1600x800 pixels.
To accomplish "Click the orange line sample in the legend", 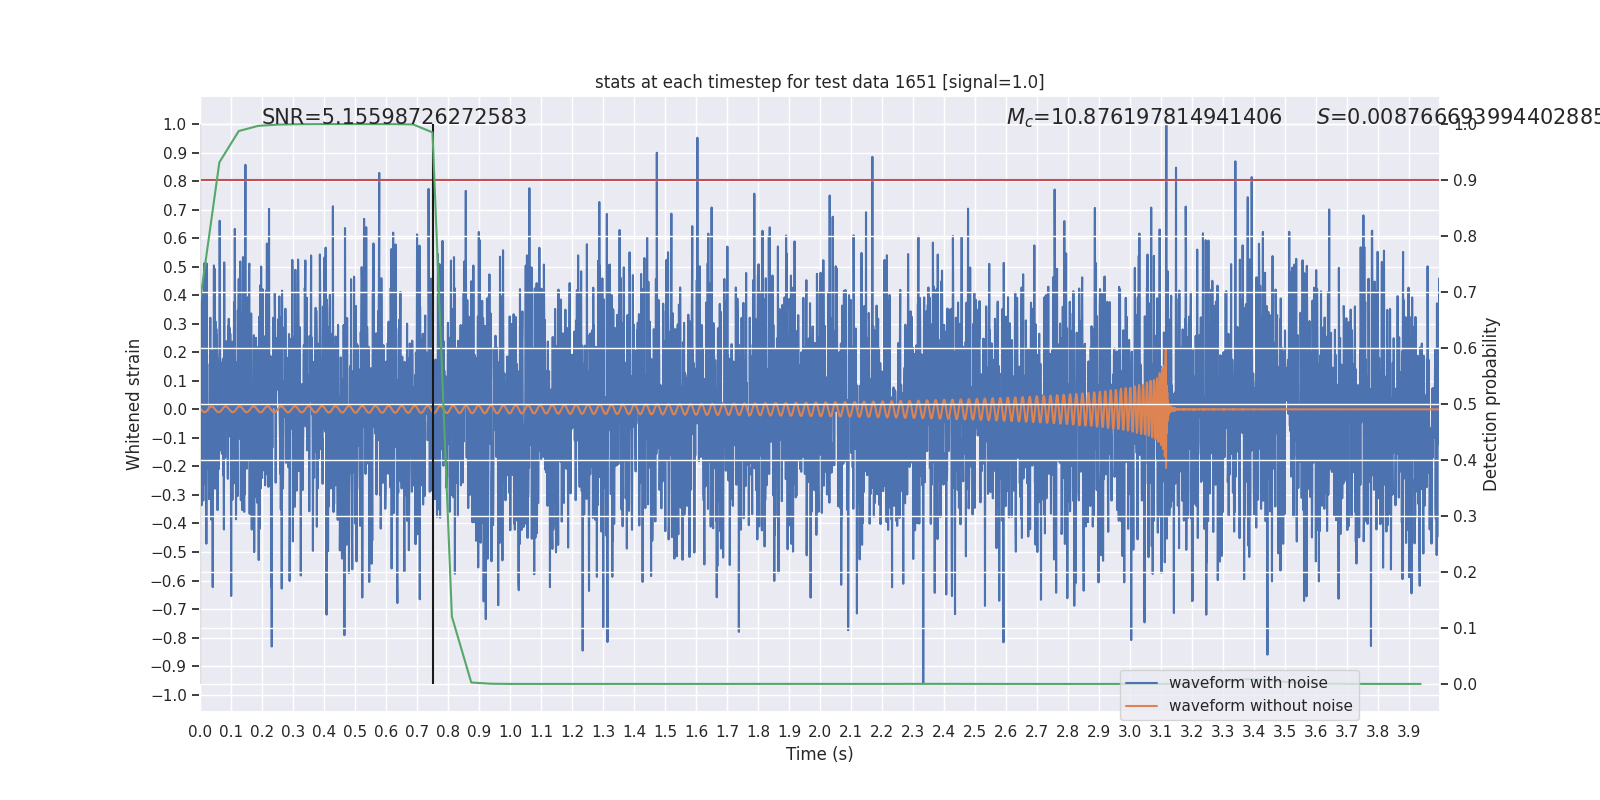I will click(x=1142, y=706).
